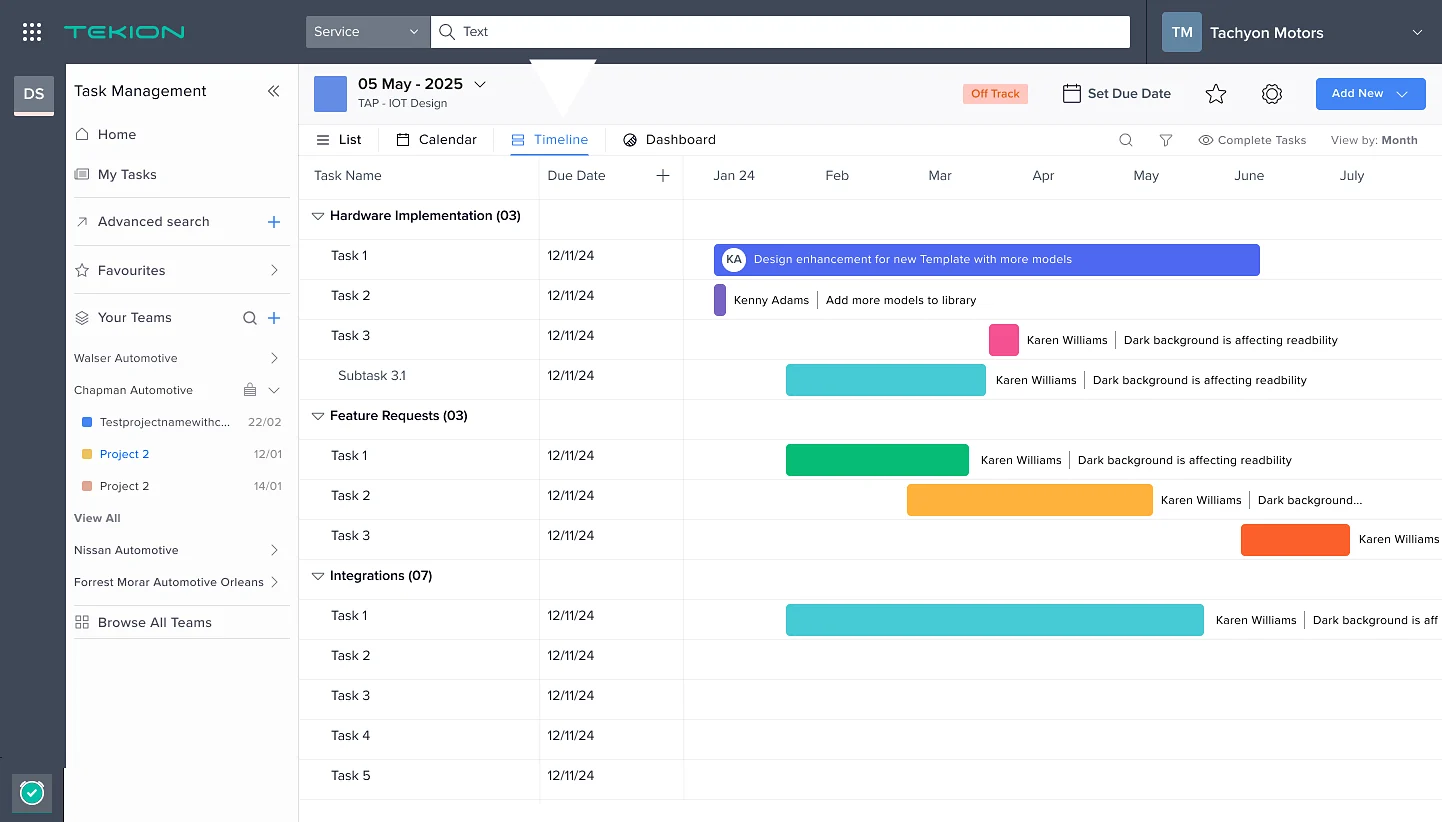Select the Timeline tab

tap(550, 140)
